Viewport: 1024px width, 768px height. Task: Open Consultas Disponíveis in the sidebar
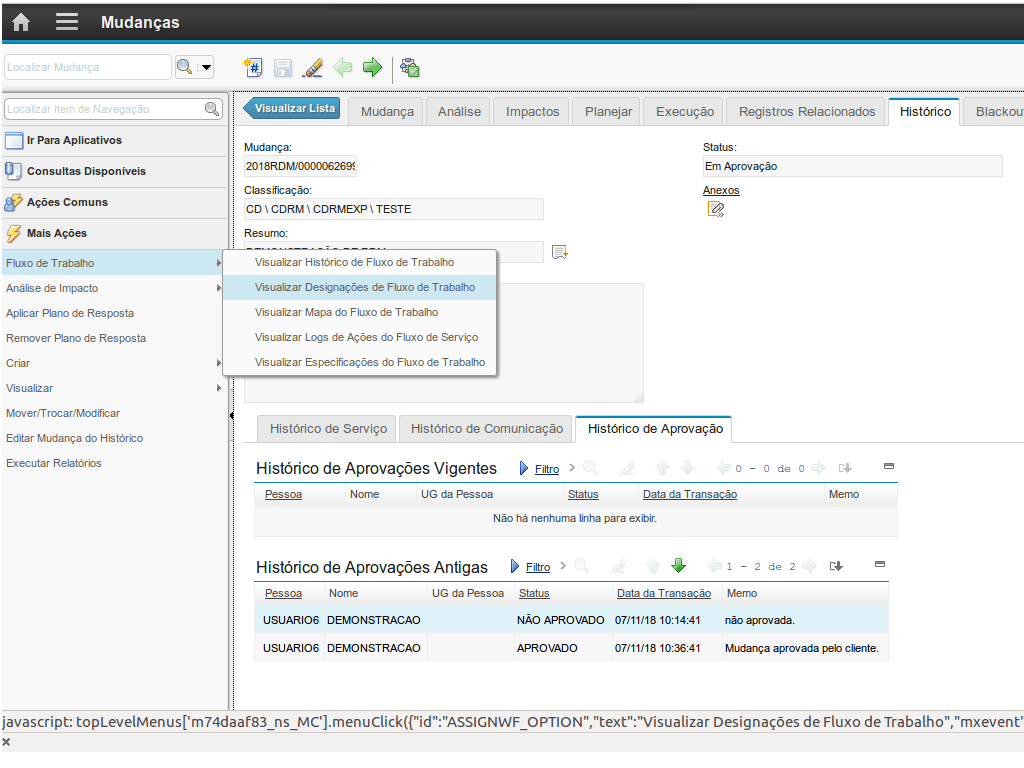tap(115, 171)
